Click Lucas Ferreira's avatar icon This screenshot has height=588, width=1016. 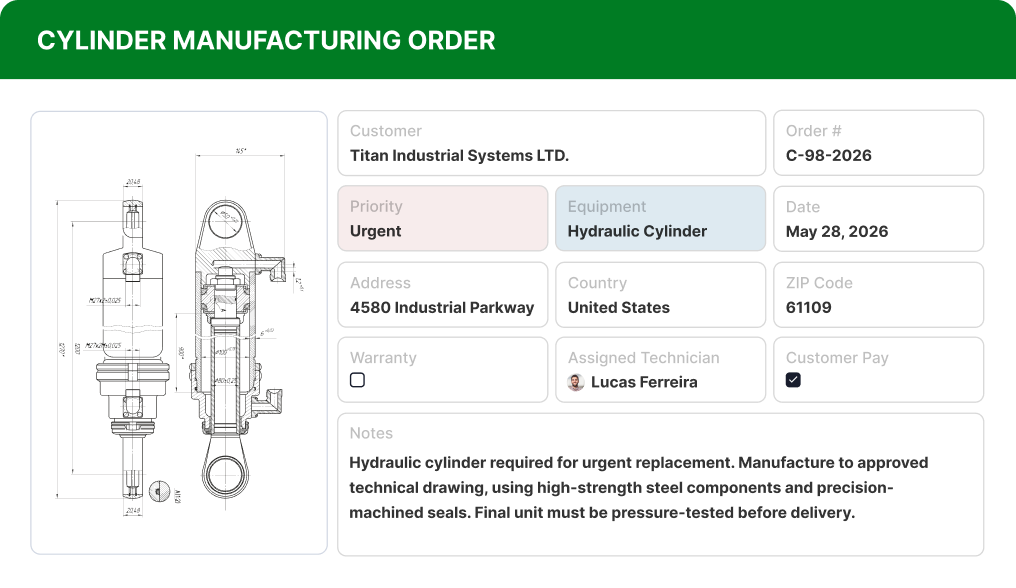coord(575,382)
